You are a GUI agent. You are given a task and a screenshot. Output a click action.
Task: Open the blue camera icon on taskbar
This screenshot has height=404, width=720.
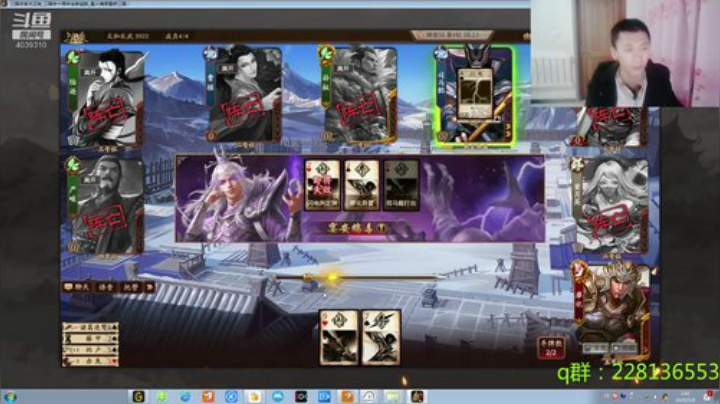324,397
